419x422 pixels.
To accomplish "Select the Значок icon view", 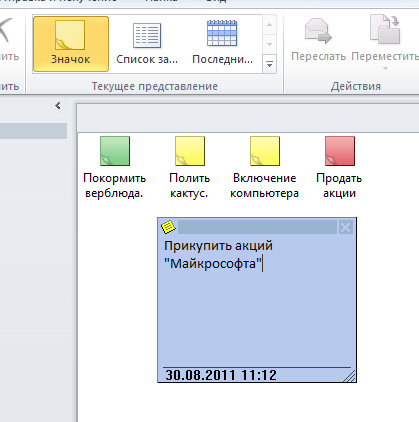I will click(x=71, y=44).
